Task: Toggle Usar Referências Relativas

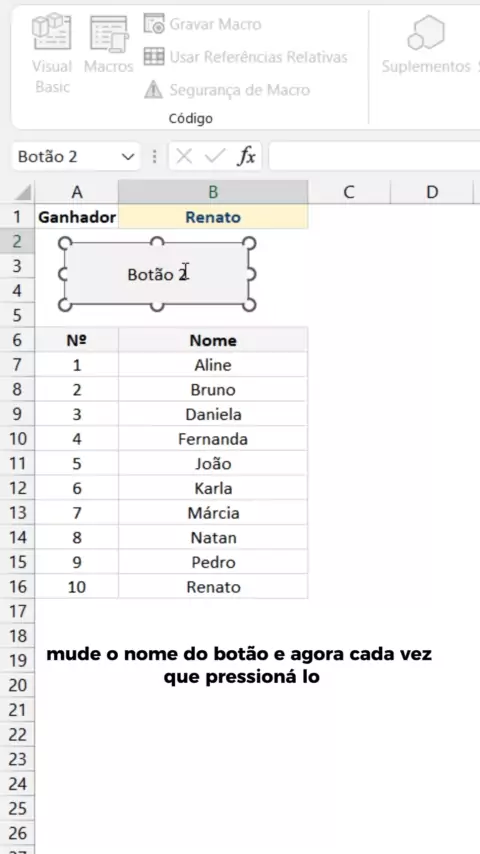Action: (x=245, y=57)
